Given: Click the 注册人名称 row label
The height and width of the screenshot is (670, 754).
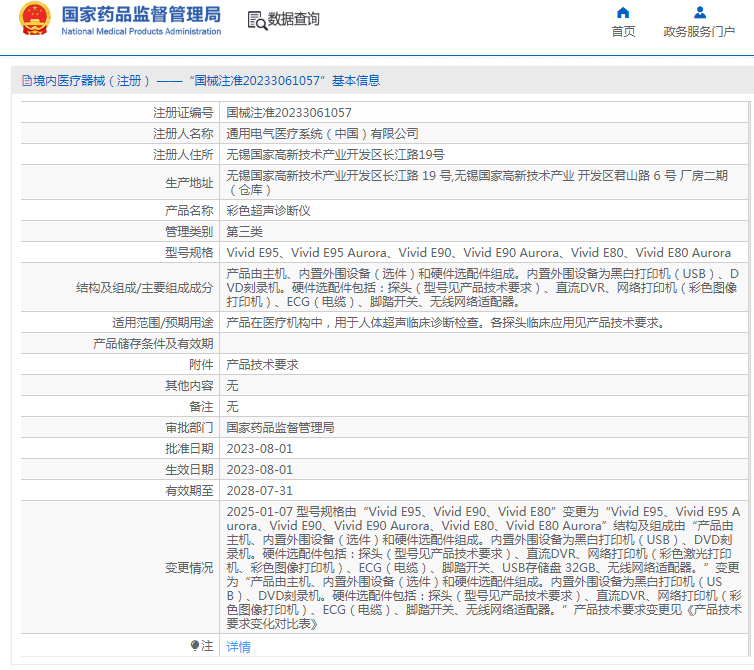Looking at the screenshot, I should [x=183, y=134].
